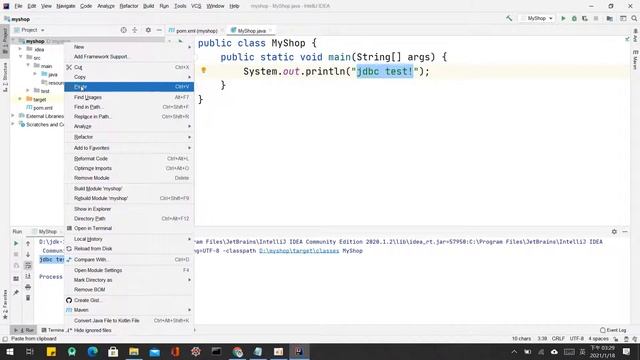The height and width of the screenshot is (360, 640).
Task: Select Add Framework Support
Action: [x=129, y=57]
